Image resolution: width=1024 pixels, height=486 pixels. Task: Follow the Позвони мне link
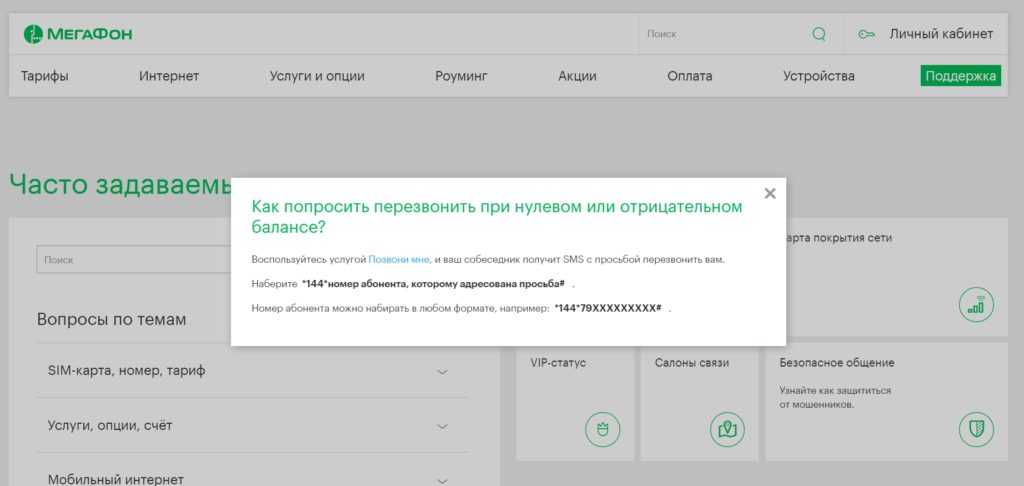pyautogui.click(x=399, y=260)
